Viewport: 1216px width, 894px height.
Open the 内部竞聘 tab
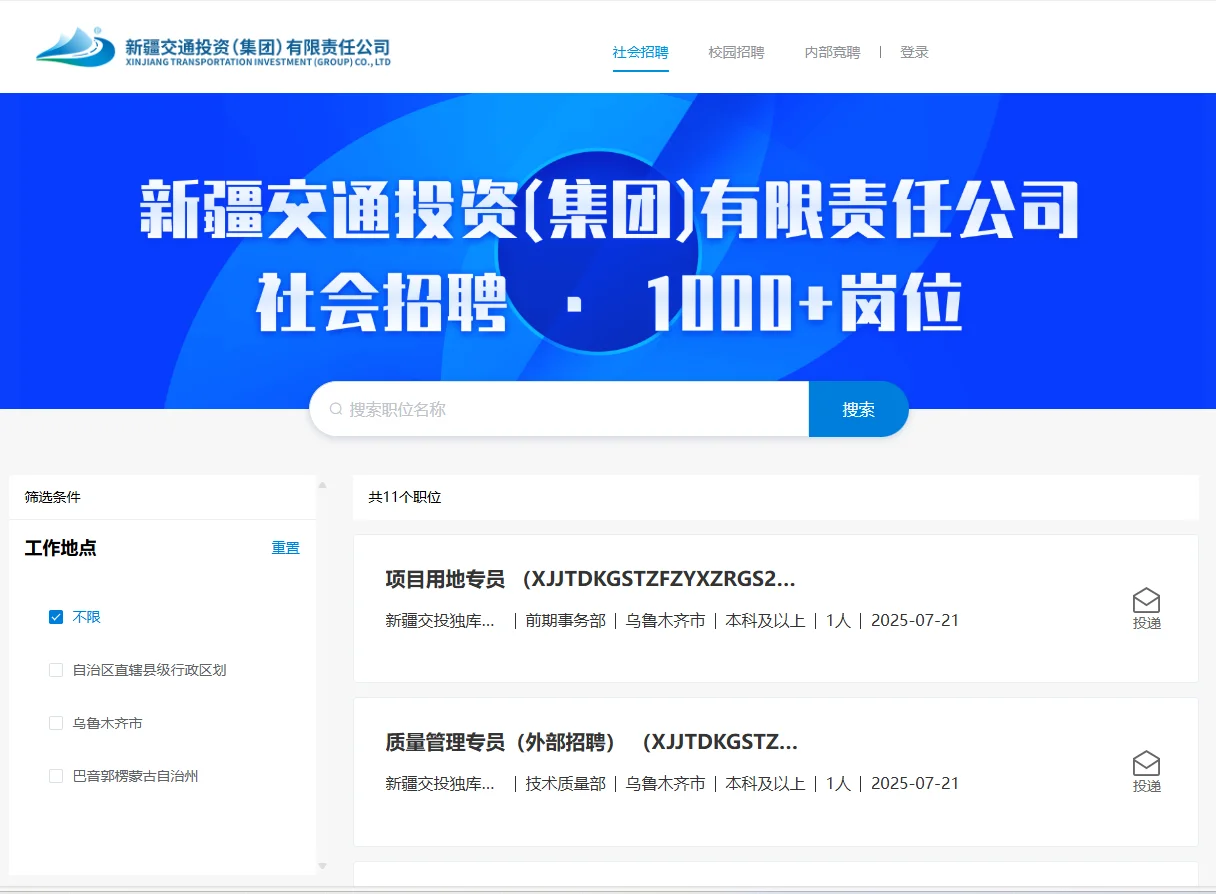coord(832,52)
